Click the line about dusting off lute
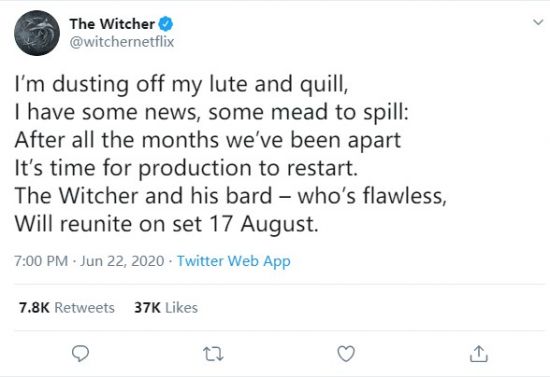 (x=181, y=85)
